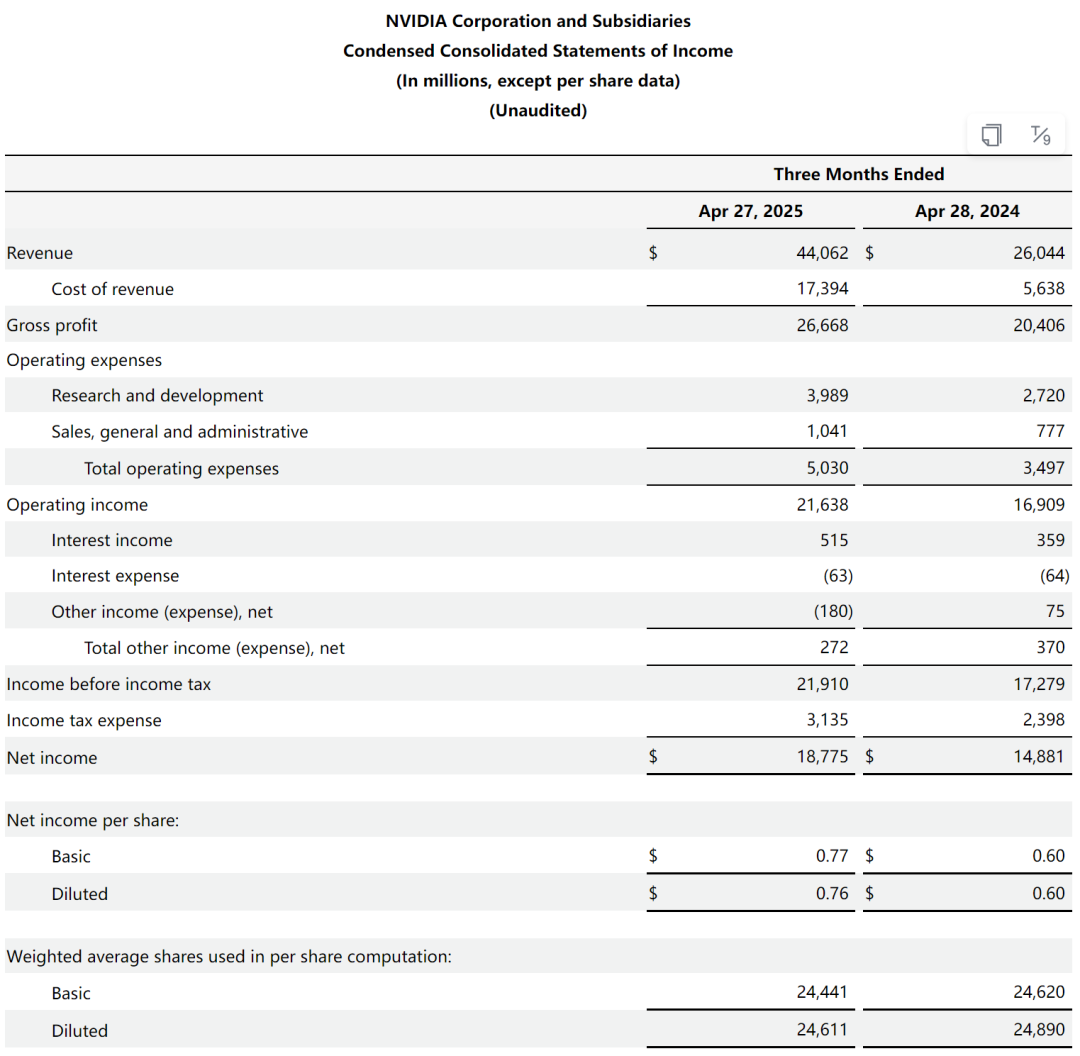This screenshot has width=1080, height=1056.
Task: Select the SG&A value 1,041
Action: (827, 431)
